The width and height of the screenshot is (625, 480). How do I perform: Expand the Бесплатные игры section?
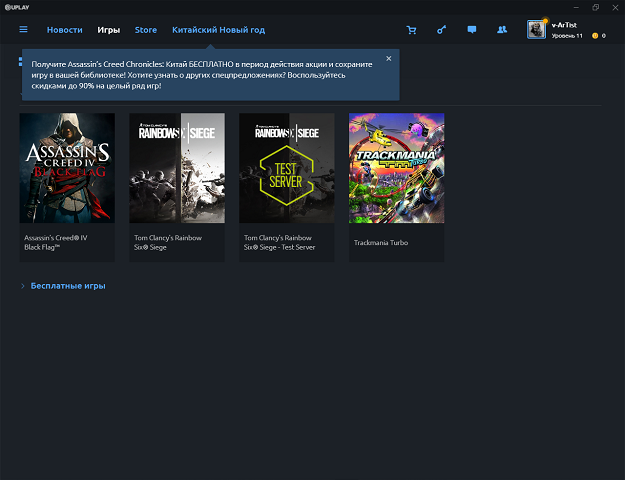coord(67,286)
